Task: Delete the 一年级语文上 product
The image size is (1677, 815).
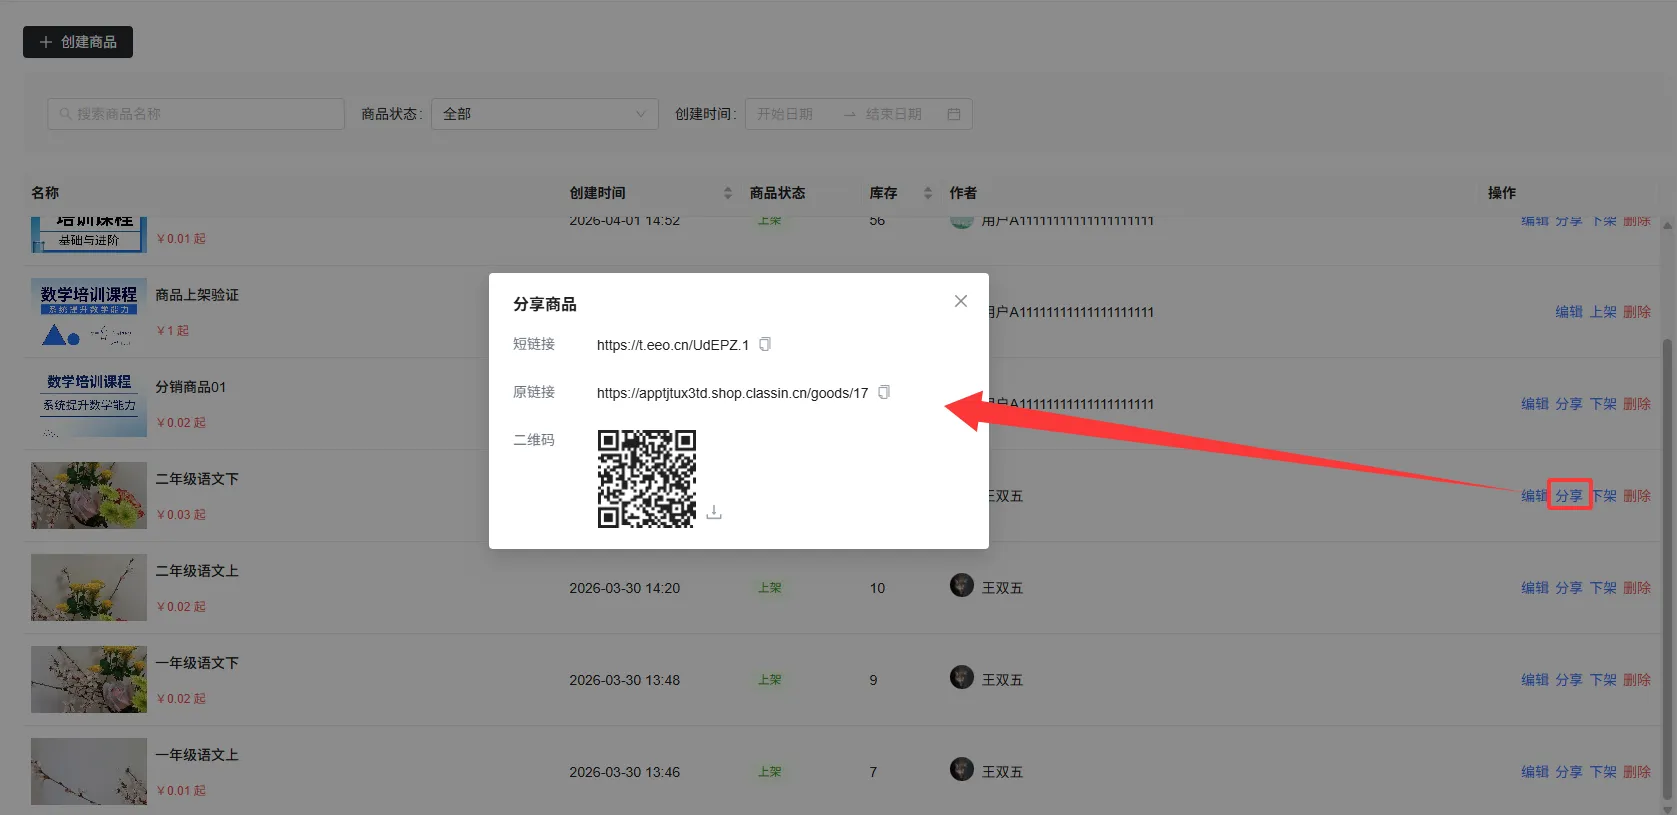Action: pos(1637,772)
